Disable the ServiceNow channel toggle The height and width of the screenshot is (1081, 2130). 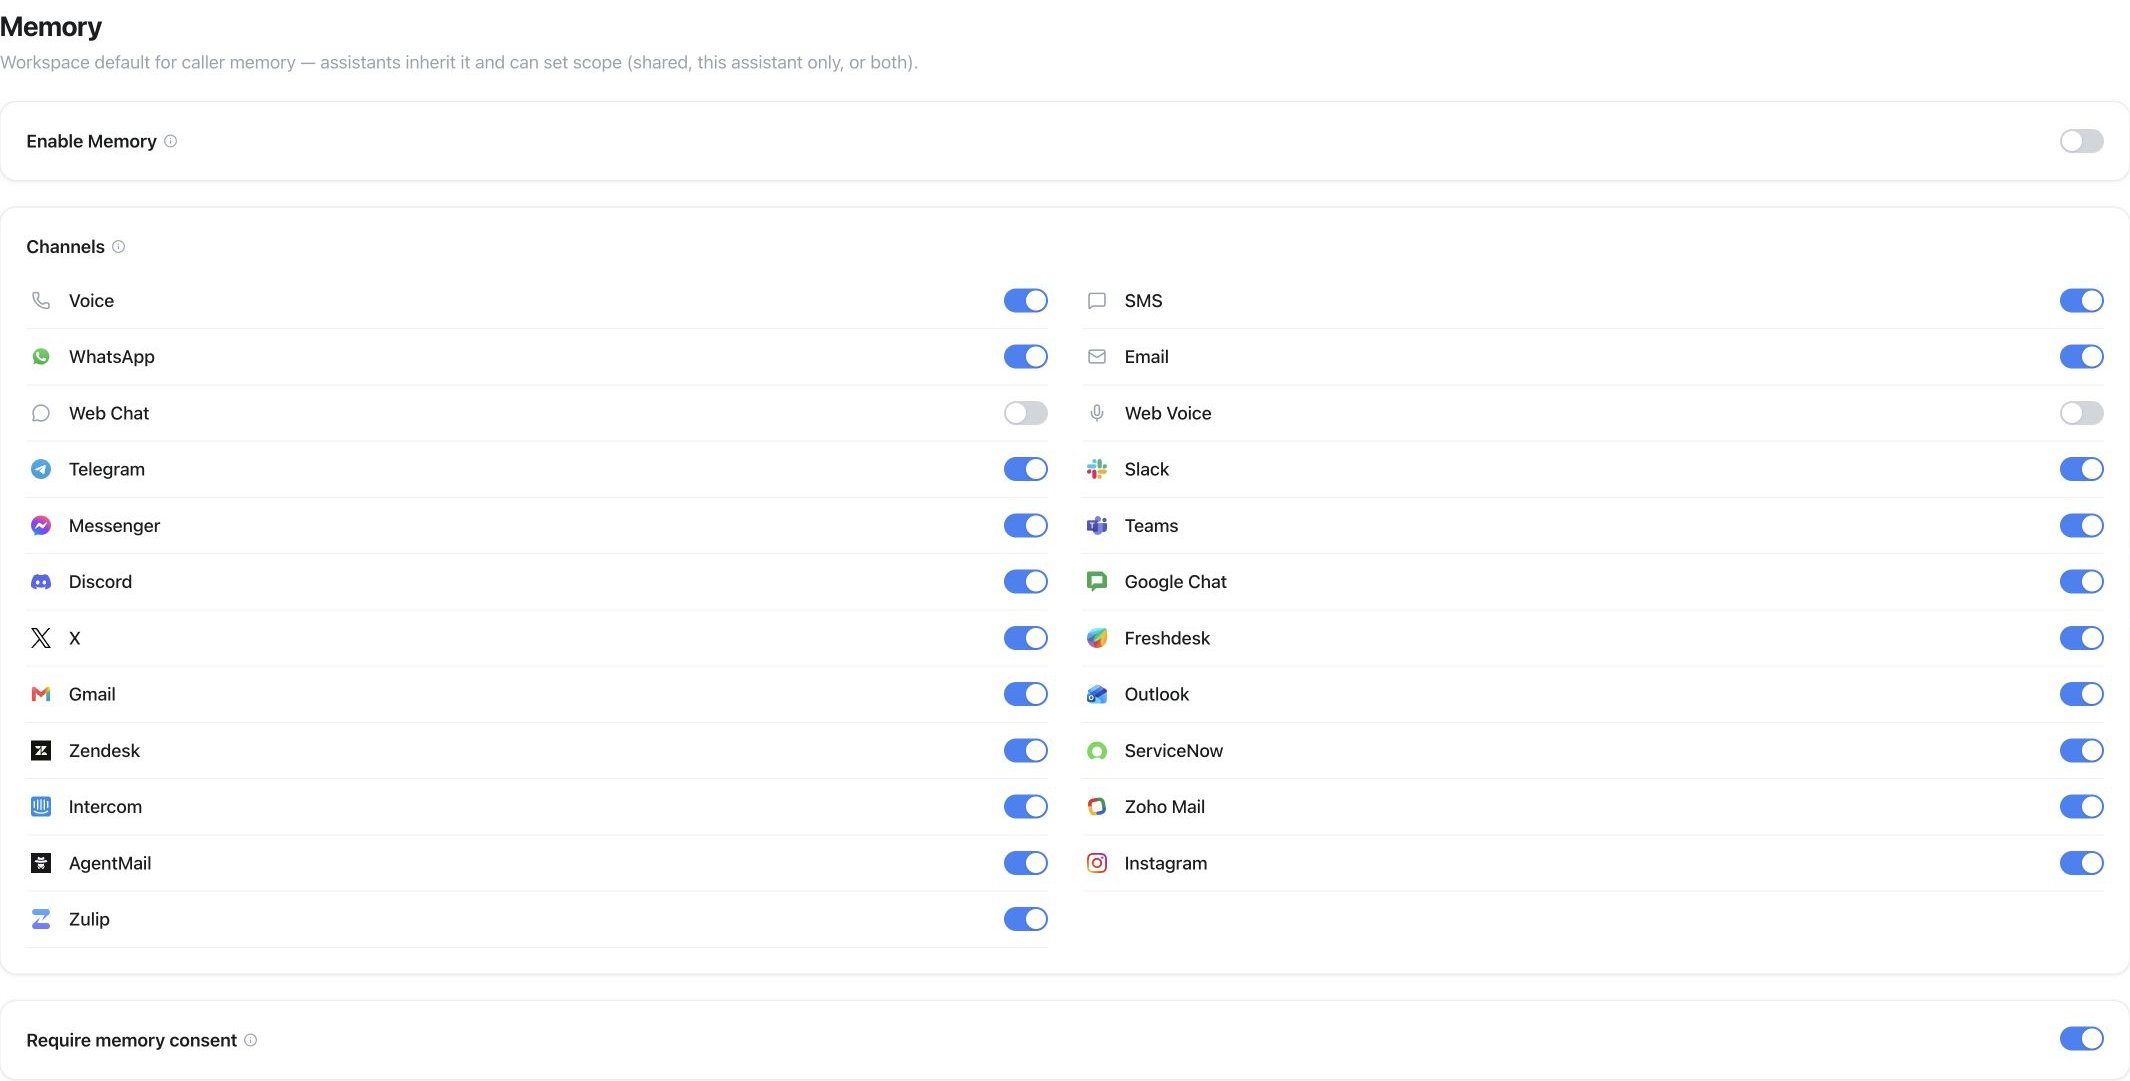click(x=2081, y=750)
